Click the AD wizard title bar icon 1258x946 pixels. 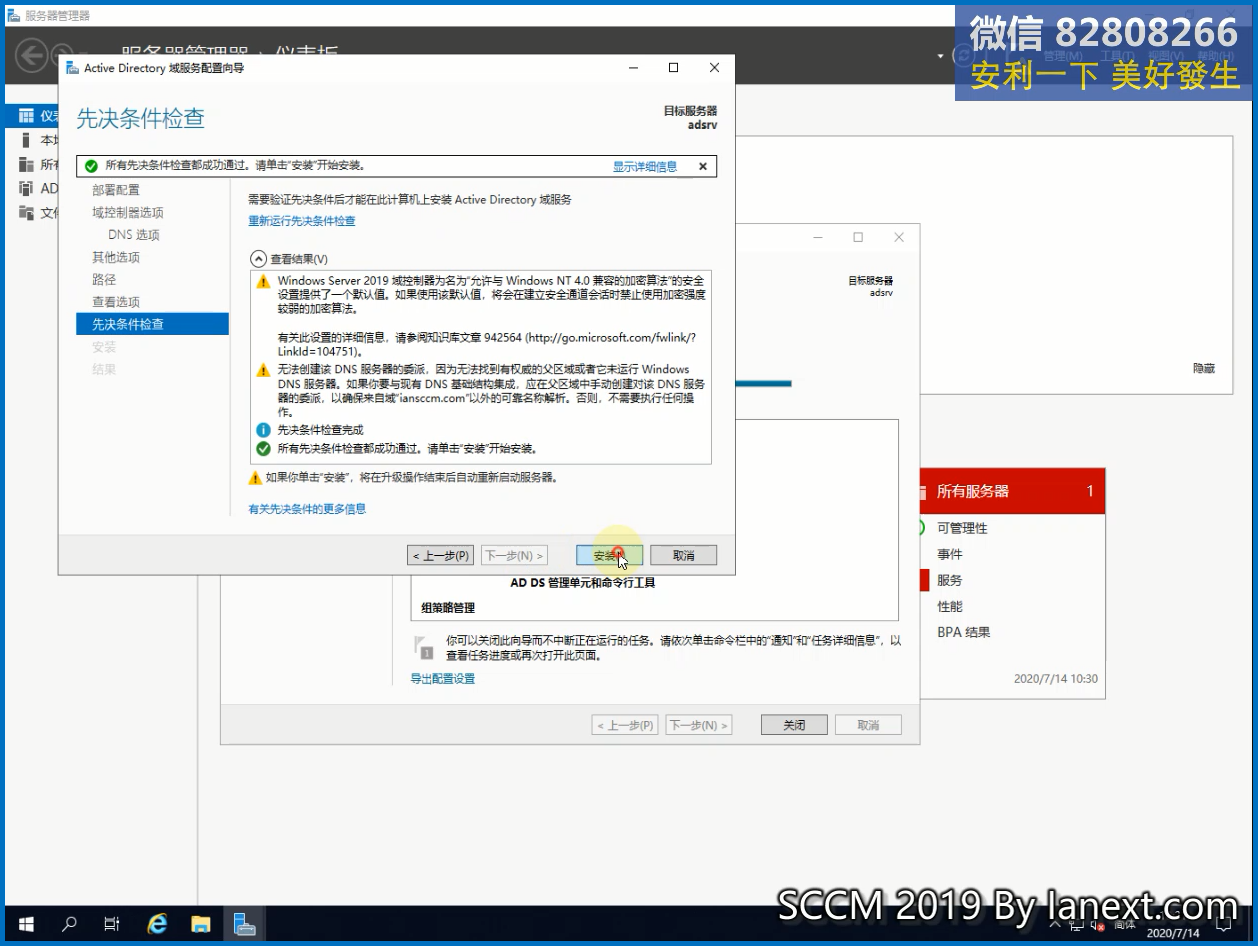point(72,68)
